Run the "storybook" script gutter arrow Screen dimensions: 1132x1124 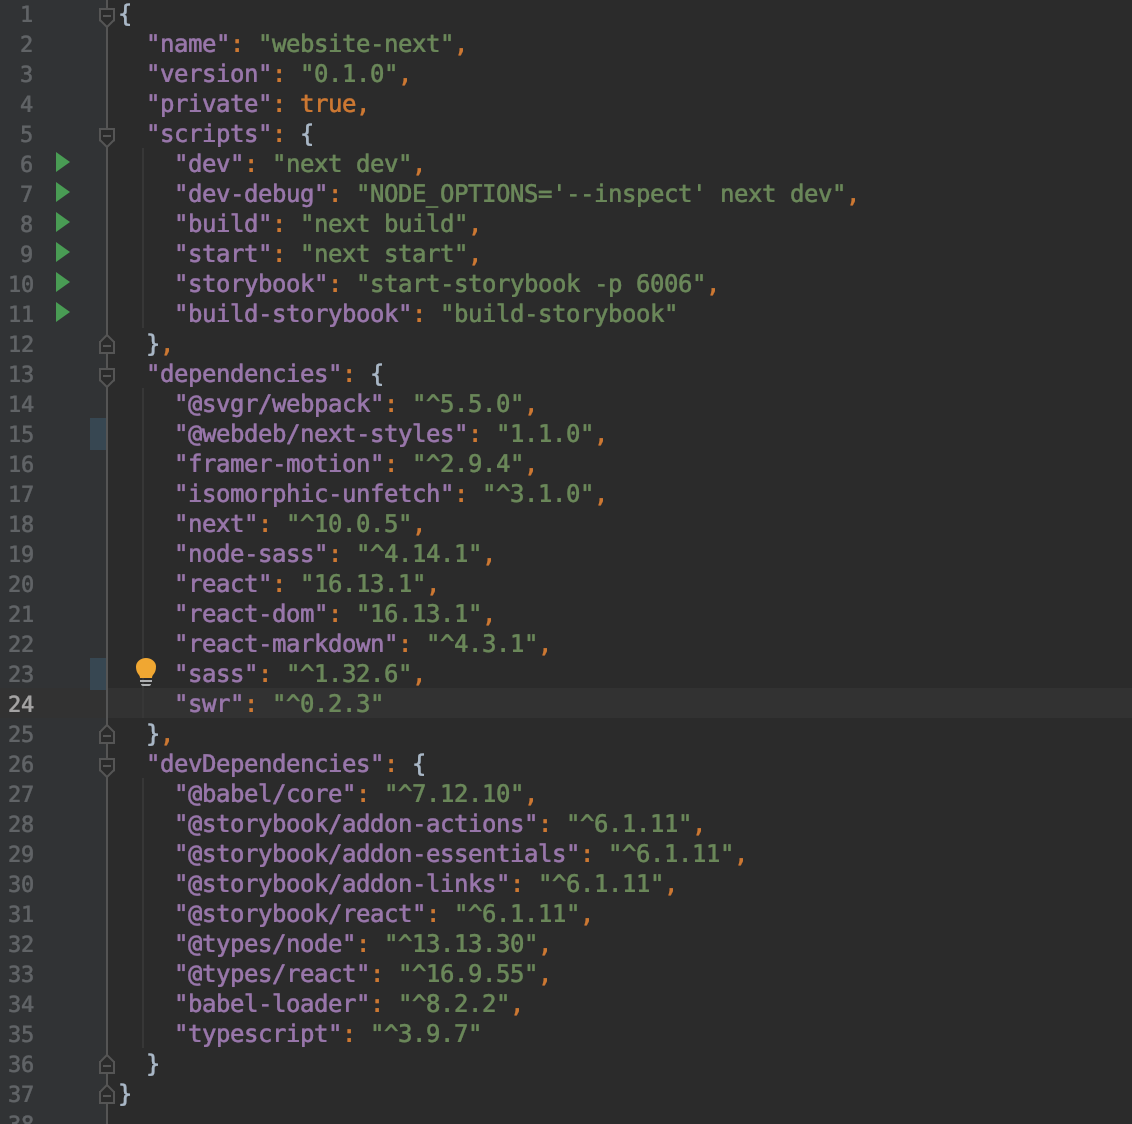click(x=63, y=282)
